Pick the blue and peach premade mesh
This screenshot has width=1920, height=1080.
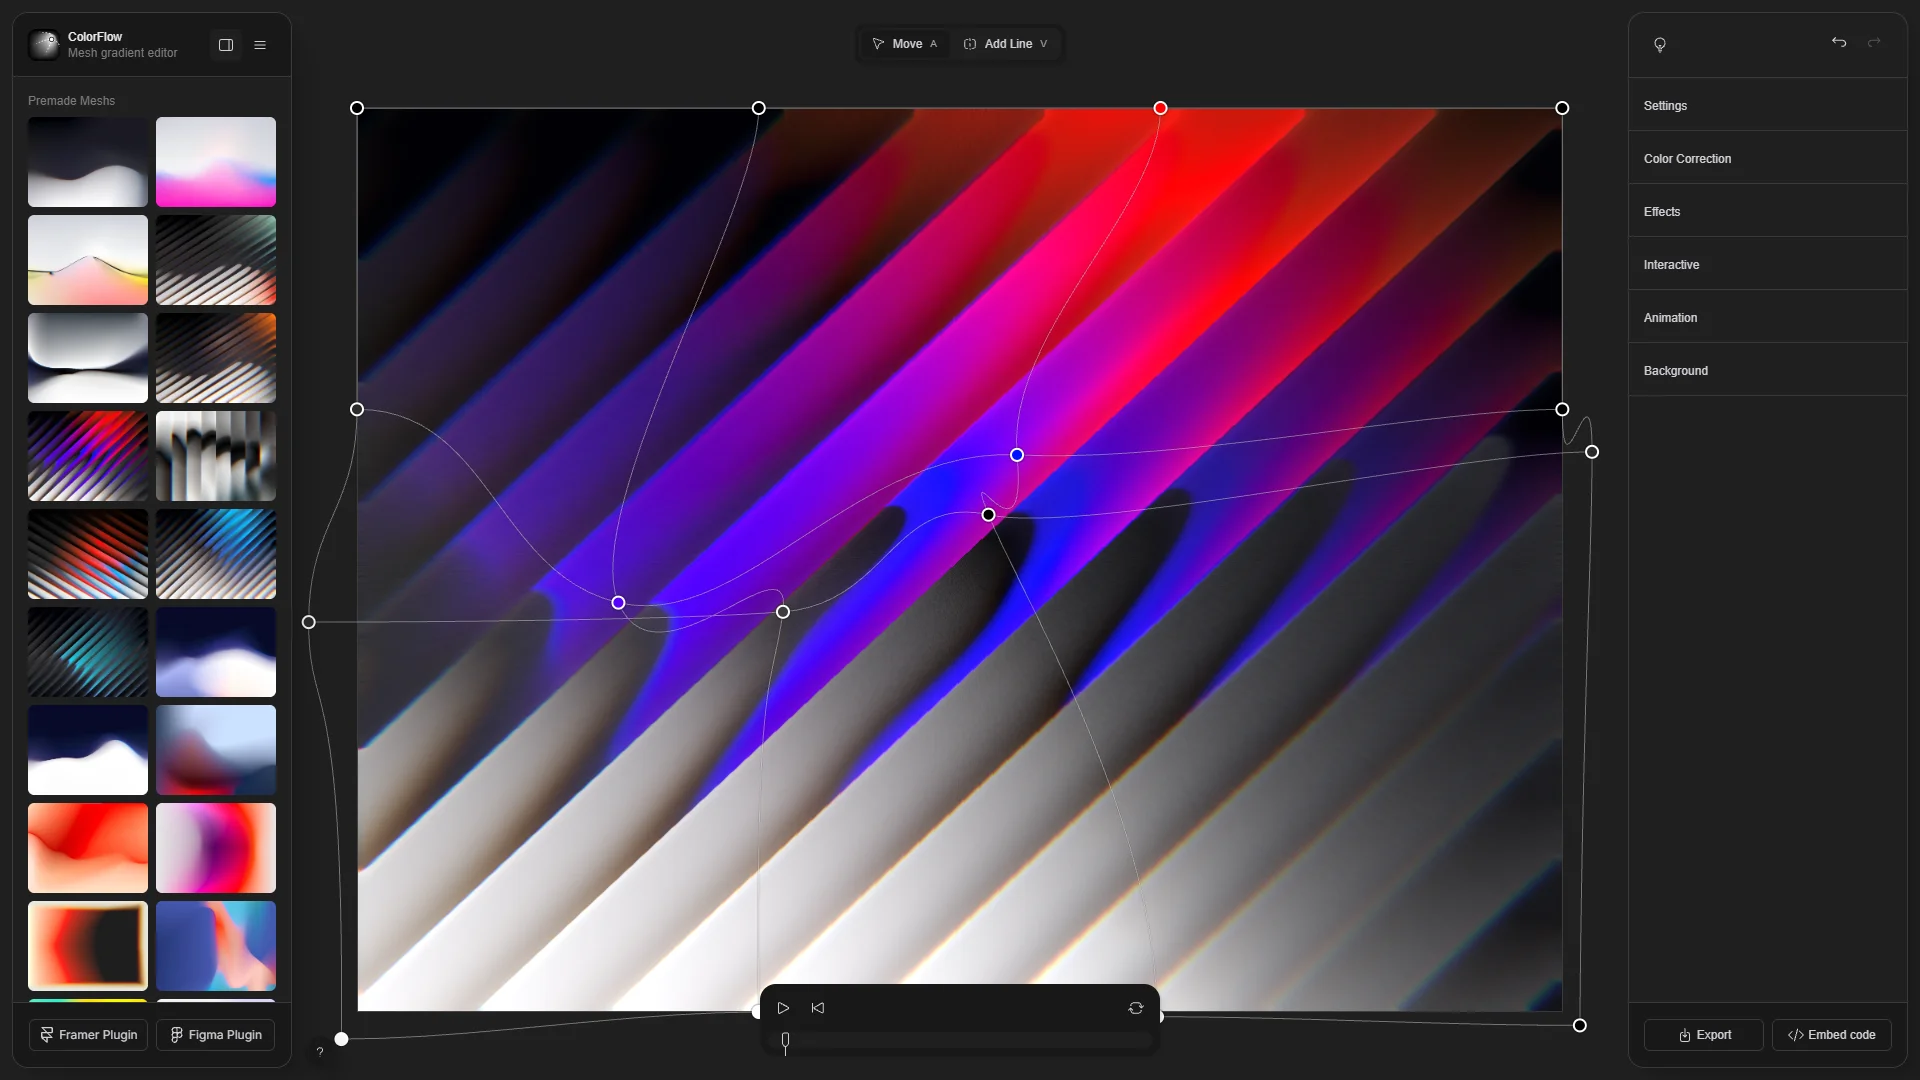pyautogui.click(x=216, y=946)
